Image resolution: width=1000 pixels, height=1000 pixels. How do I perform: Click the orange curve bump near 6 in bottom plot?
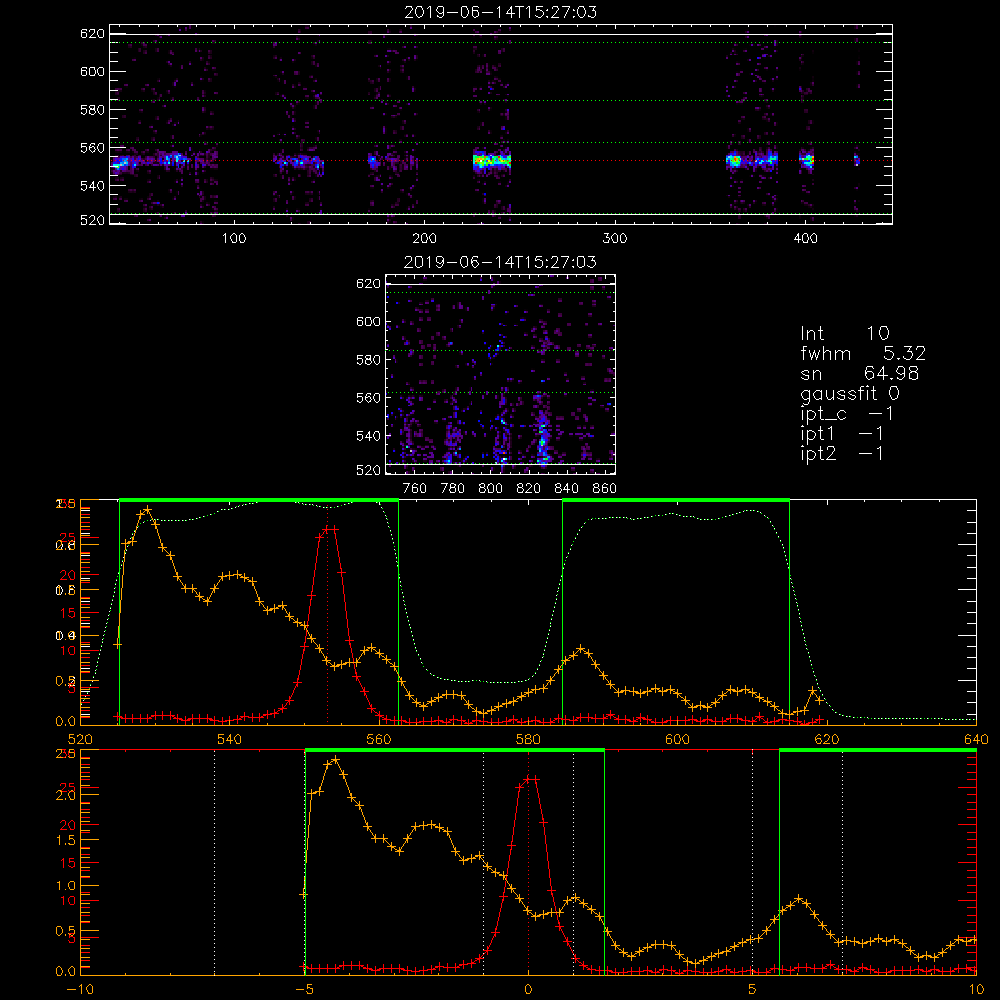coord(799,899)
